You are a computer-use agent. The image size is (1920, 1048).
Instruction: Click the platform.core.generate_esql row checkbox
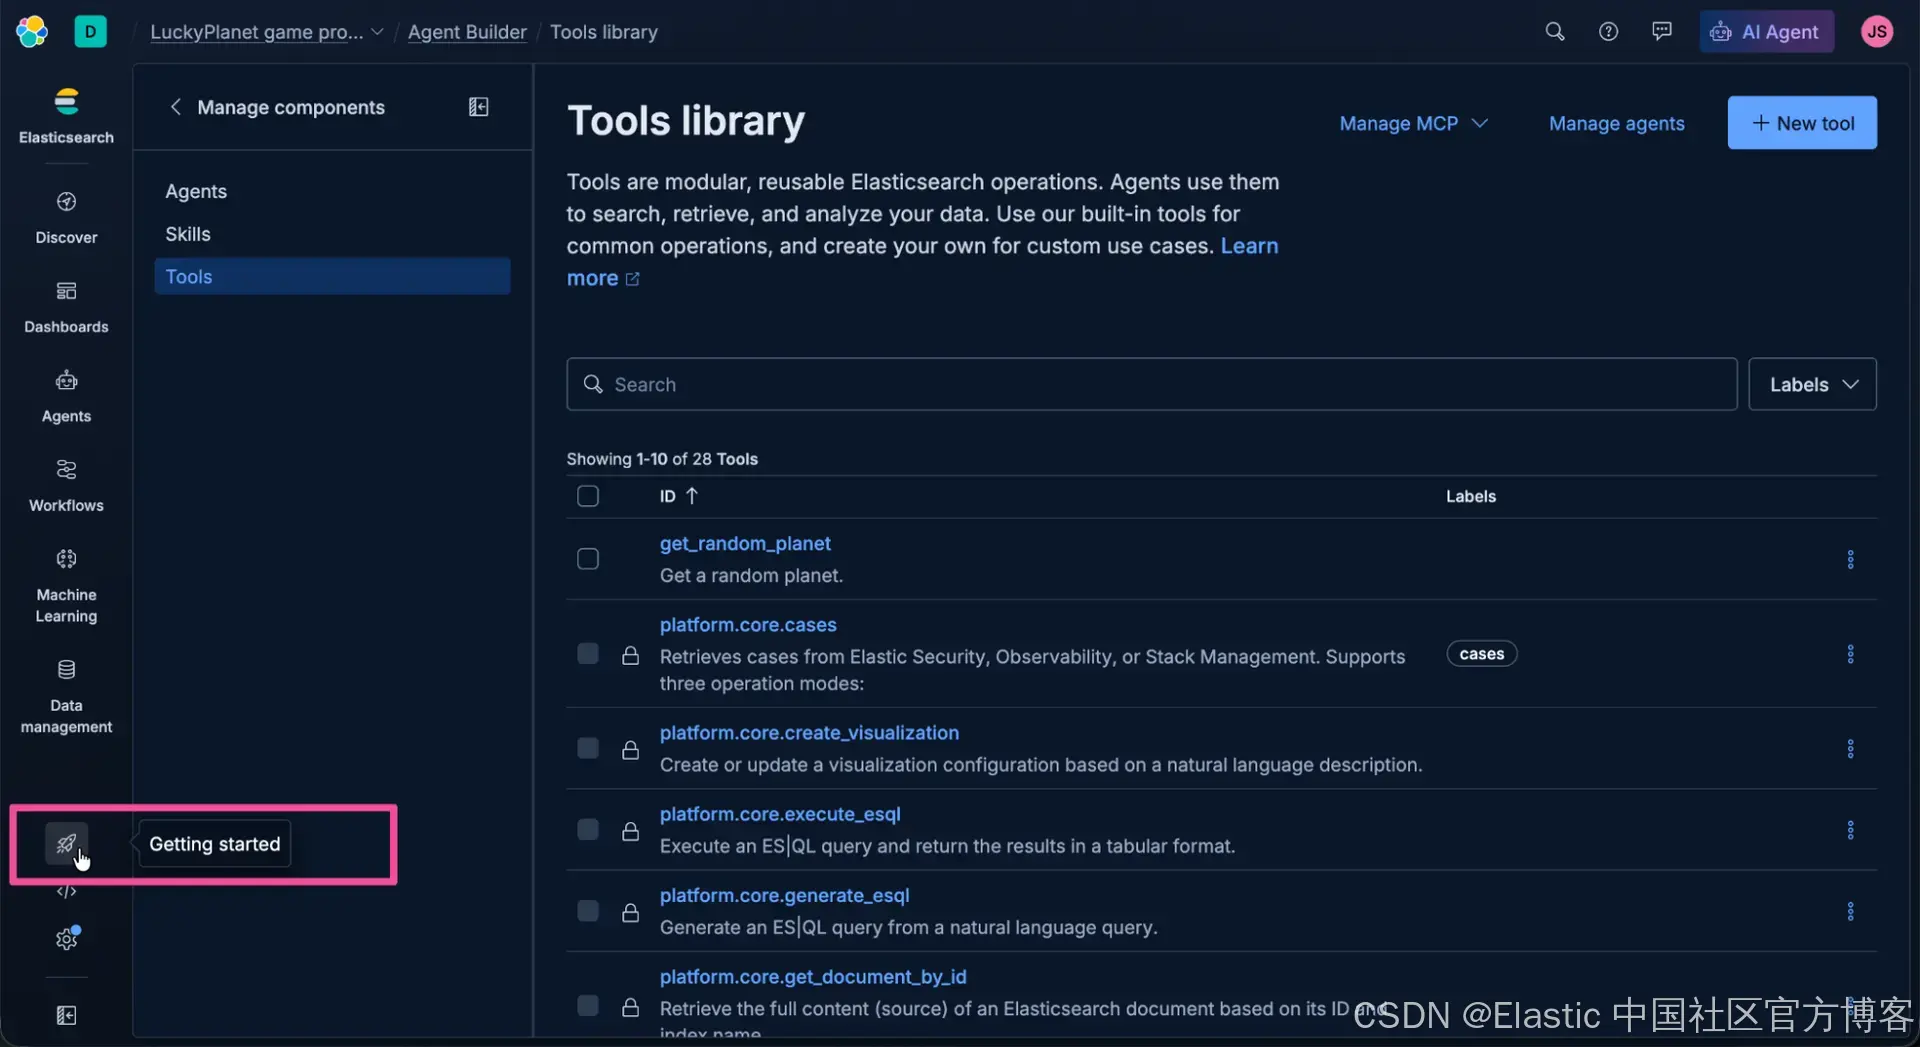588,911
